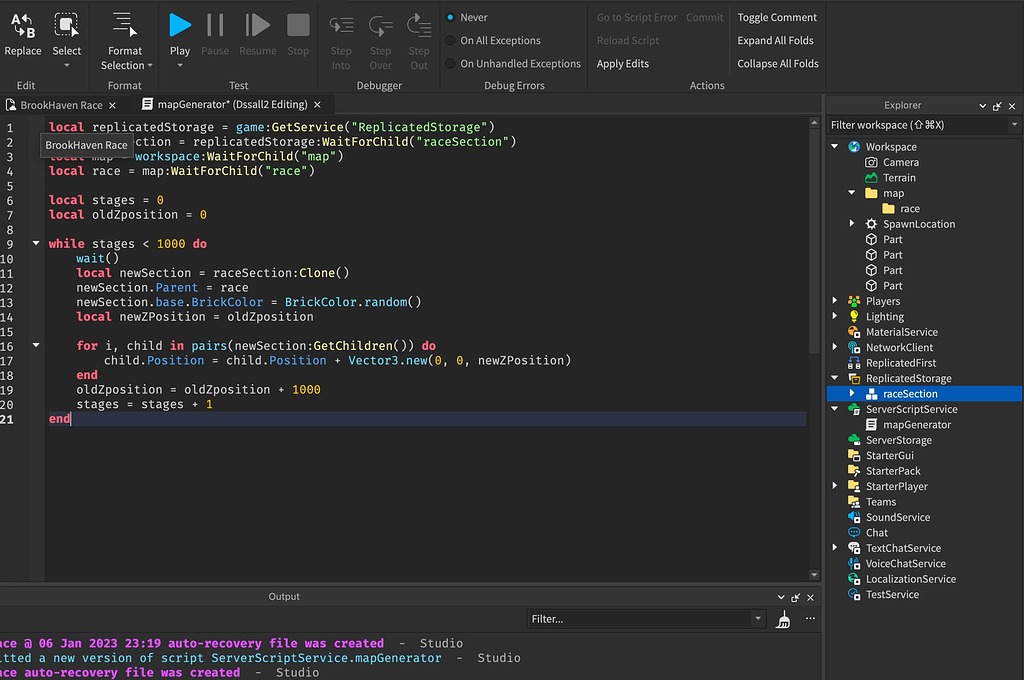The width and height of the screenshot is (1024, 680).
Task: Click Expand All Folds in the Actions section
Action: pyautogui.click(x=777, y=40)
